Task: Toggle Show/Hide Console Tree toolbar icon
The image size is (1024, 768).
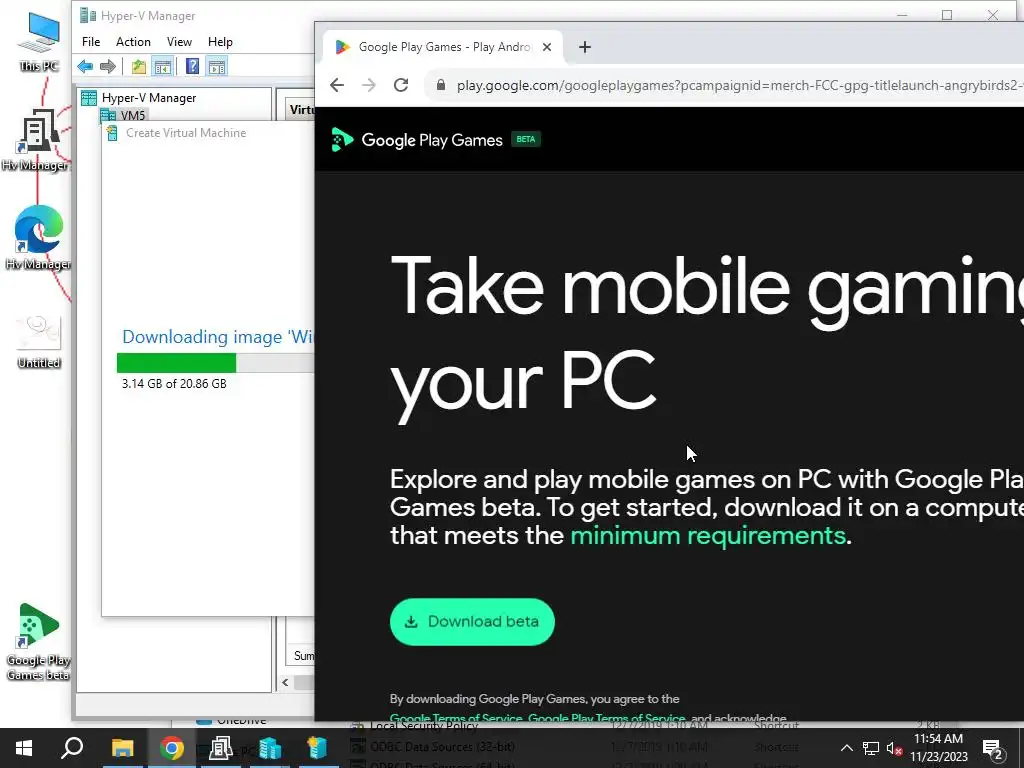Action: [163, 66]
